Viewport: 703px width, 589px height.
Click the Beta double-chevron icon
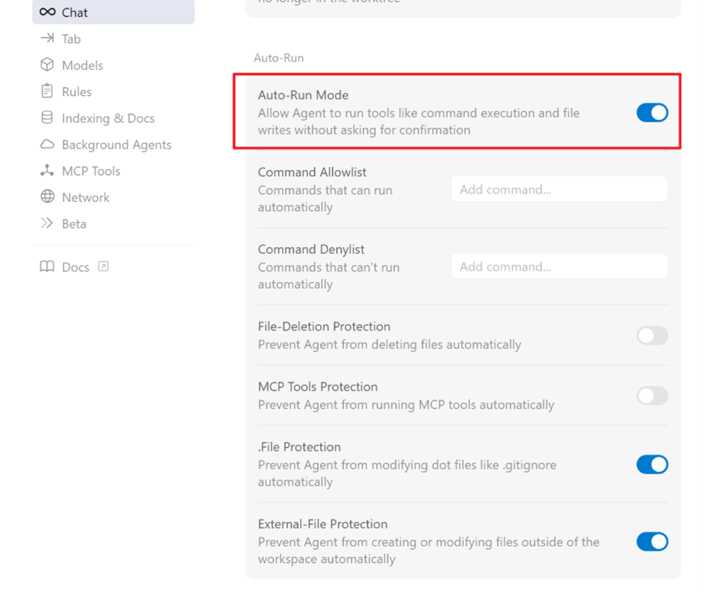[47, 224]
